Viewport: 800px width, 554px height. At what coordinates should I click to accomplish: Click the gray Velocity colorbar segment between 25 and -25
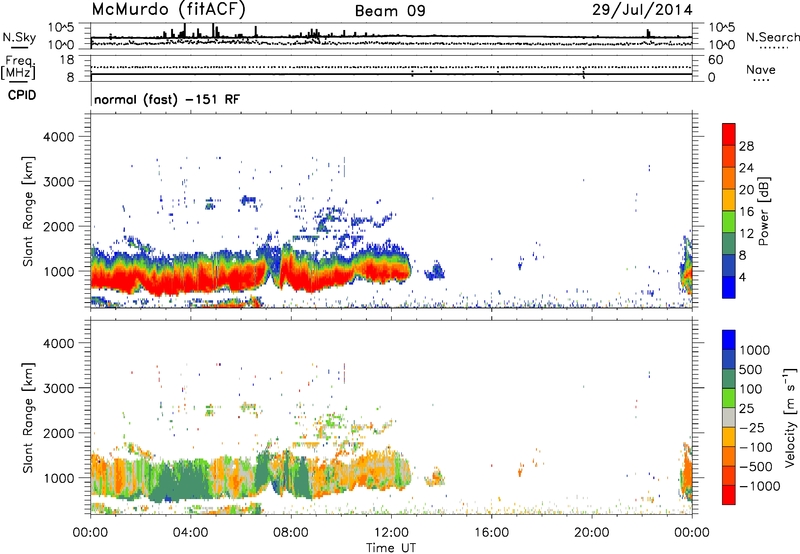(729, 418)
